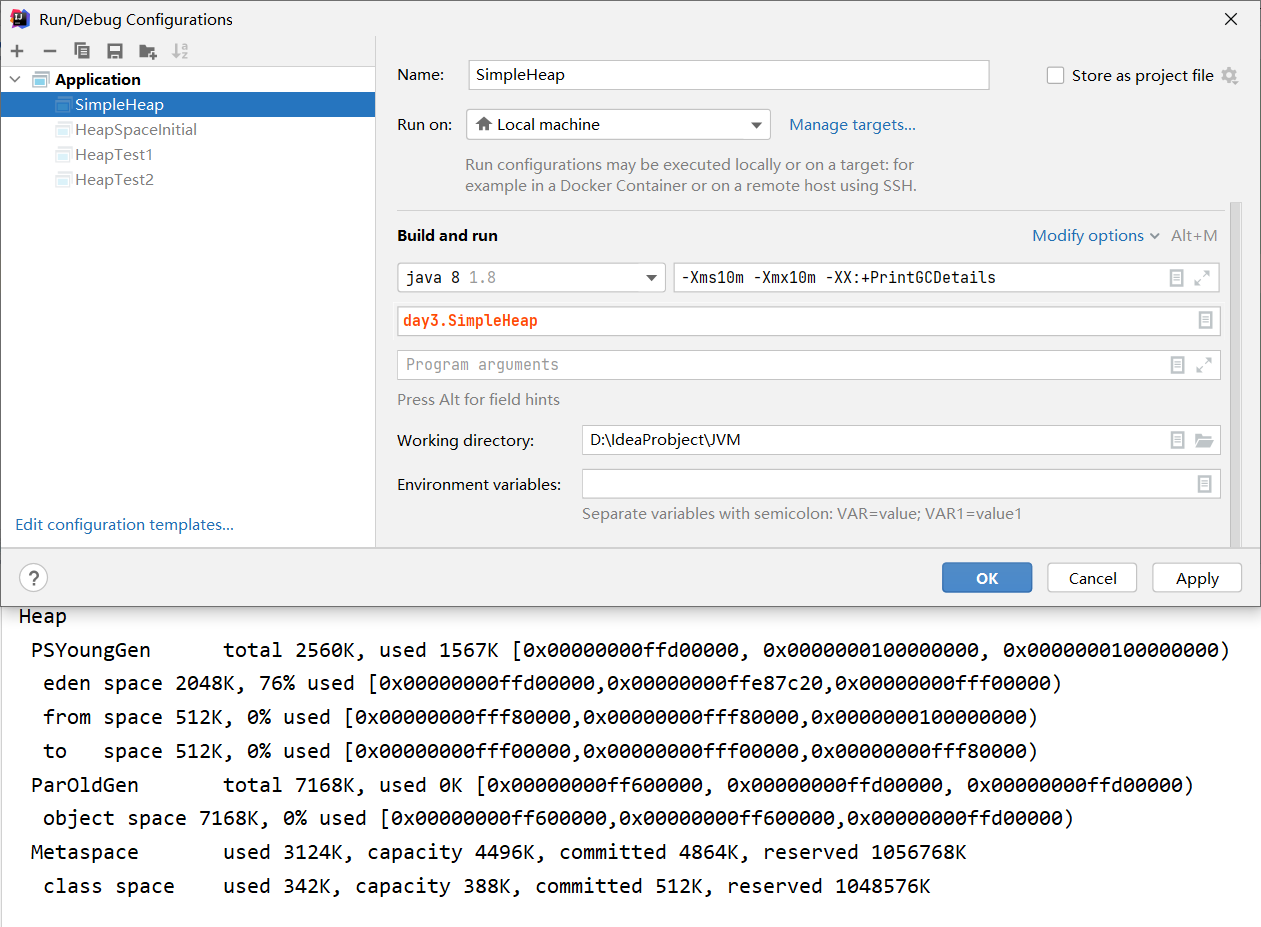Select the SimpleHeap configuration
The image size is (1261, 927).
[x=188, y=104]
